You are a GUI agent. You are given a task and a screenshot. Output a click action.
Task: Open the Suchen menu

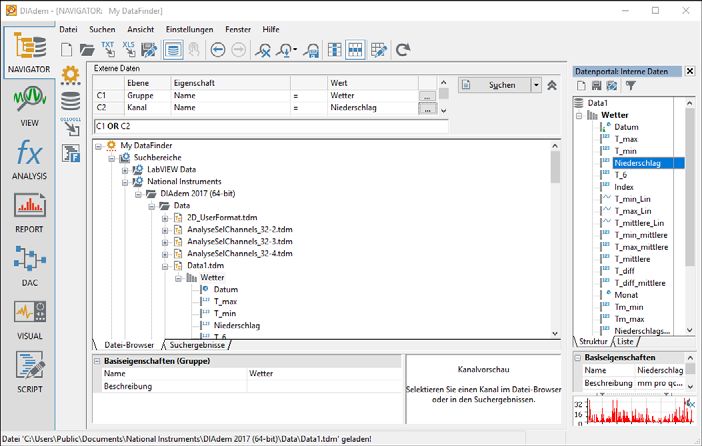click(102, 30)
